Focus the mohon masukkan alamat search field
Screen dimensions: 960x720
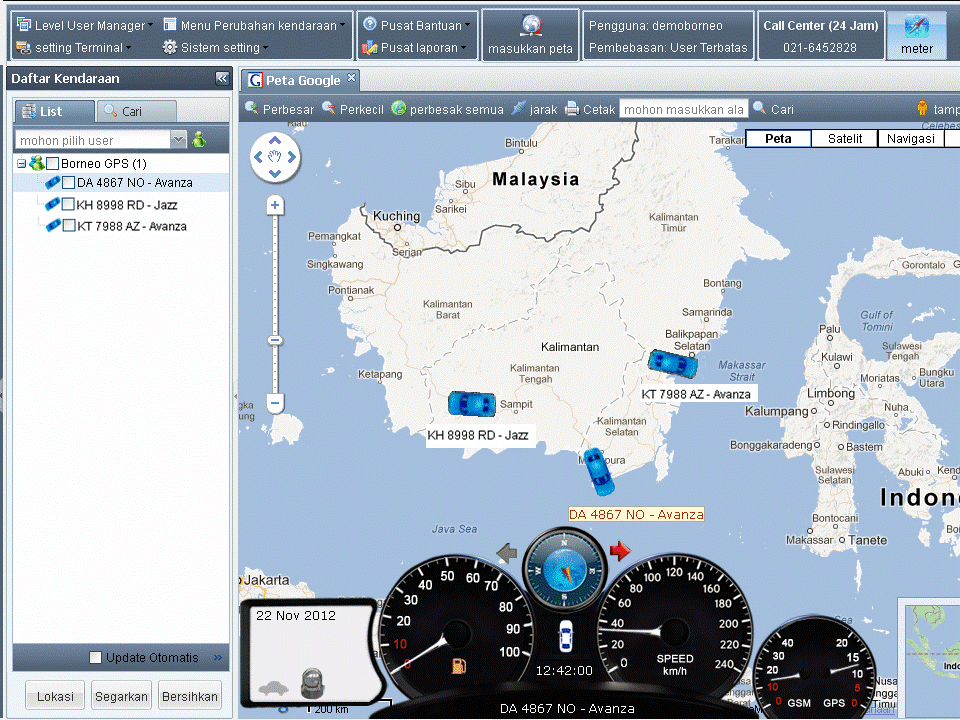coord(684,109)
